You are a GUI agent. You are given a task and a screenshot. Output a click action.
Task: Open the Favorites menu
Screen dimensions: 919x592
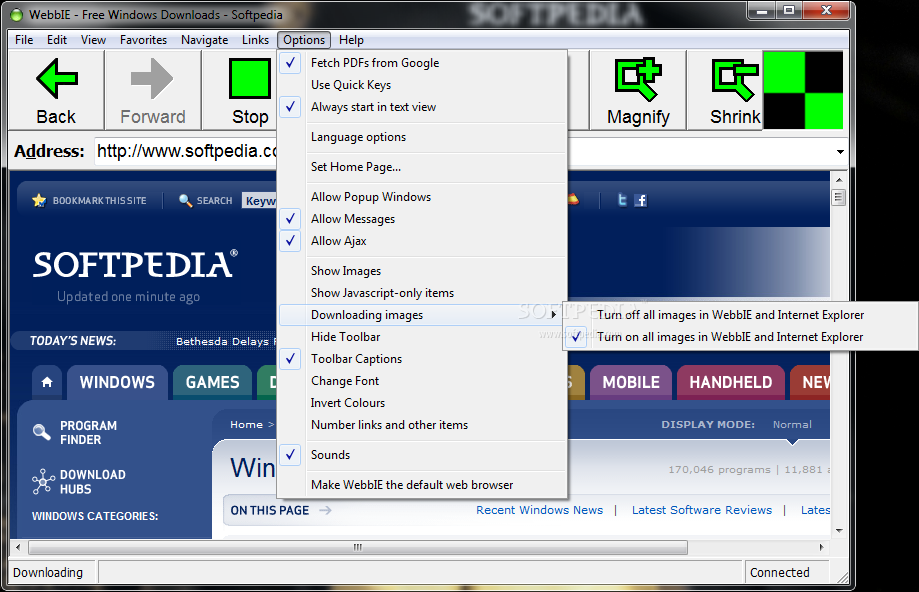point(144,40)
